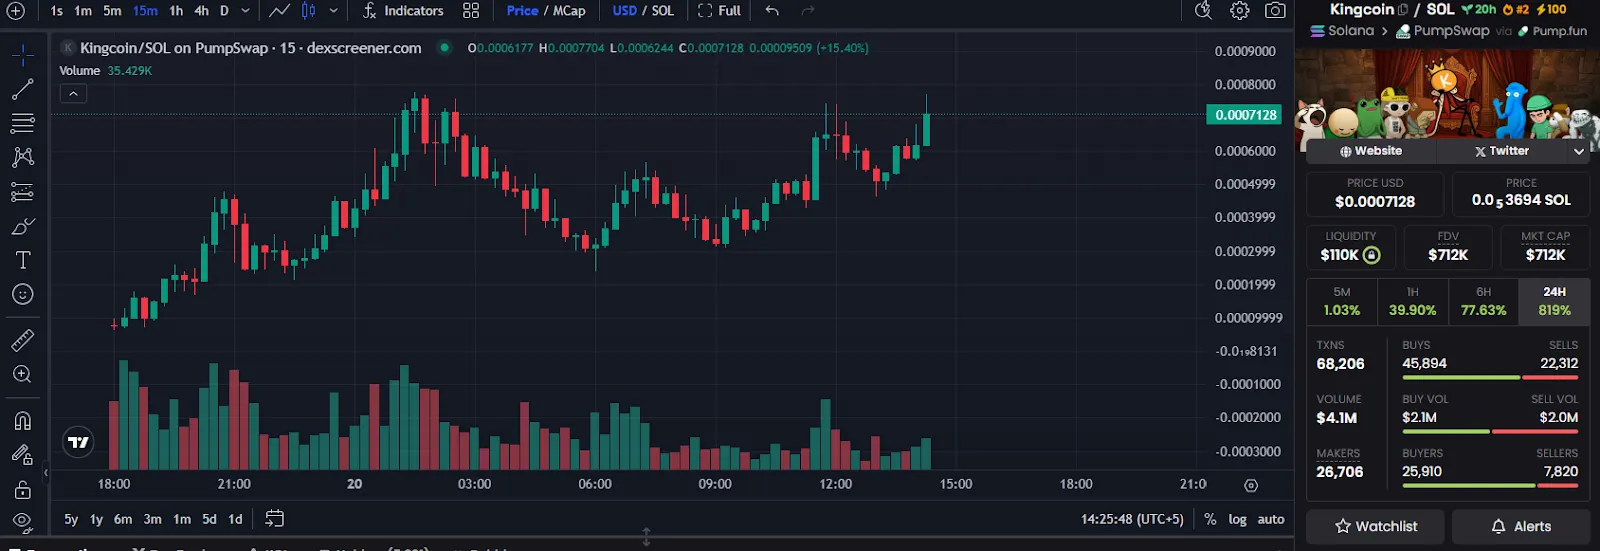Open the forecasting and measurement tools
The width and height of the screenshot is (1600, 551).
pyautogui.click(x=22, y=192)
